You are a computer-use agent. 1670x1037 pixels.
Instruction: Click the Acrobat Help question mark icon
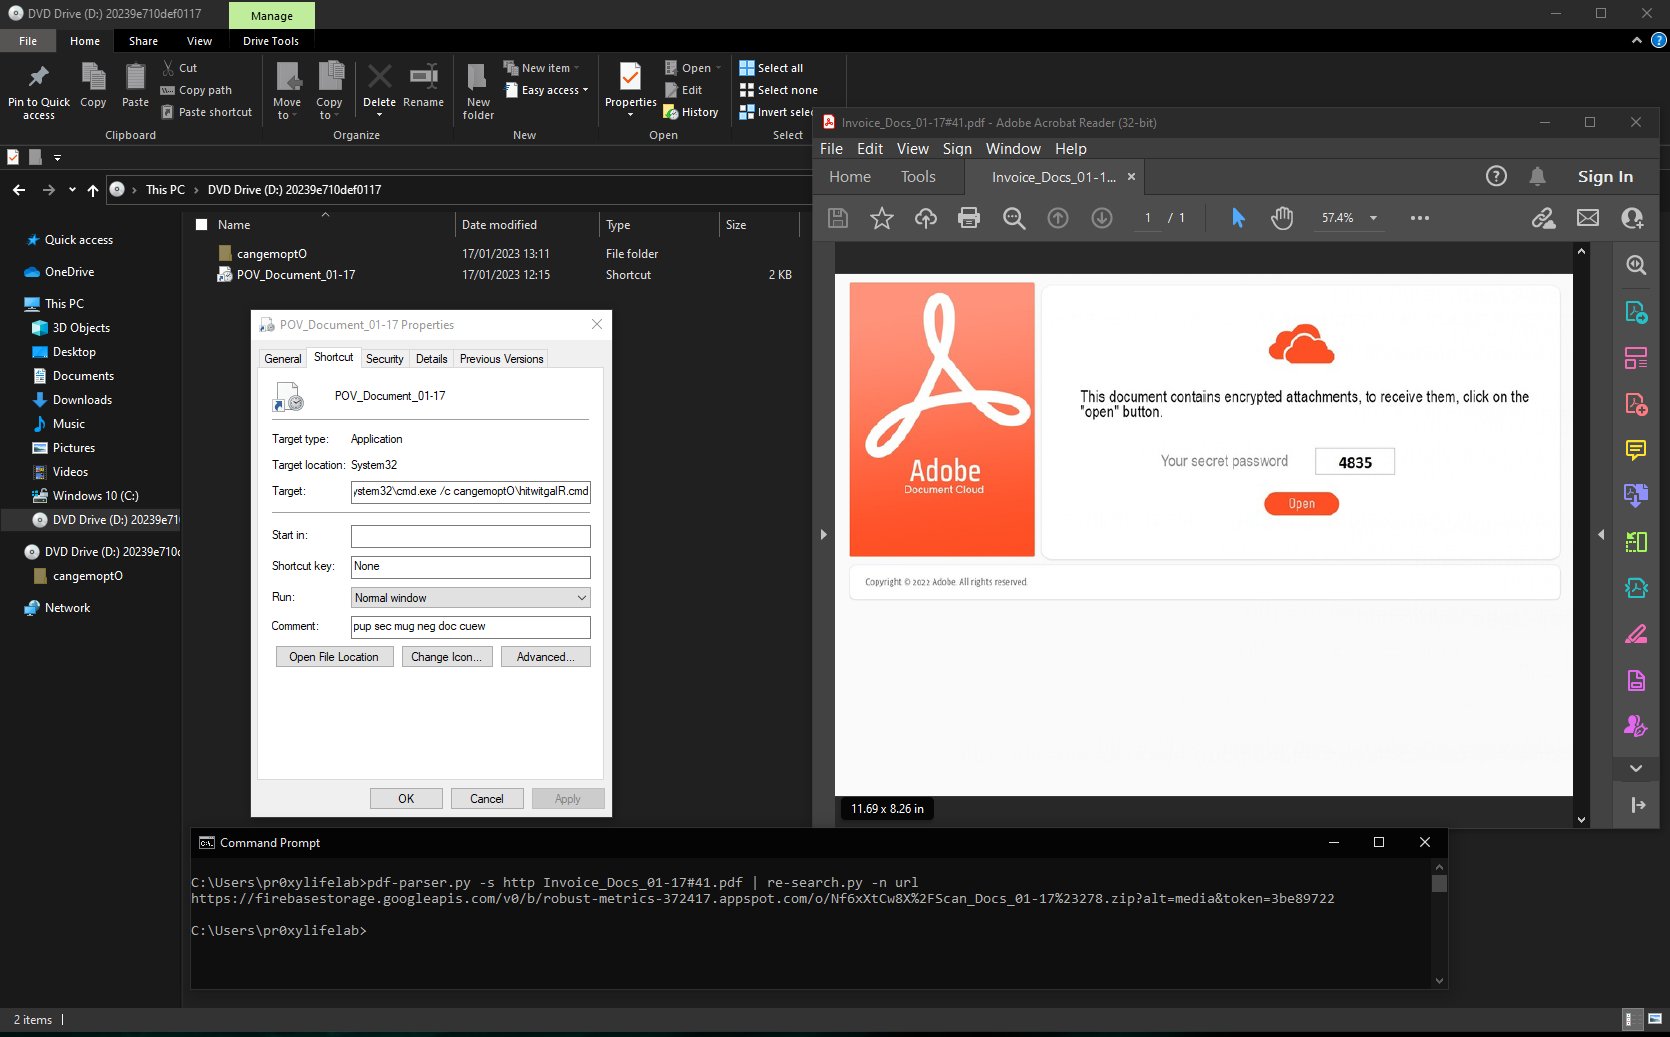[1496, 176]
